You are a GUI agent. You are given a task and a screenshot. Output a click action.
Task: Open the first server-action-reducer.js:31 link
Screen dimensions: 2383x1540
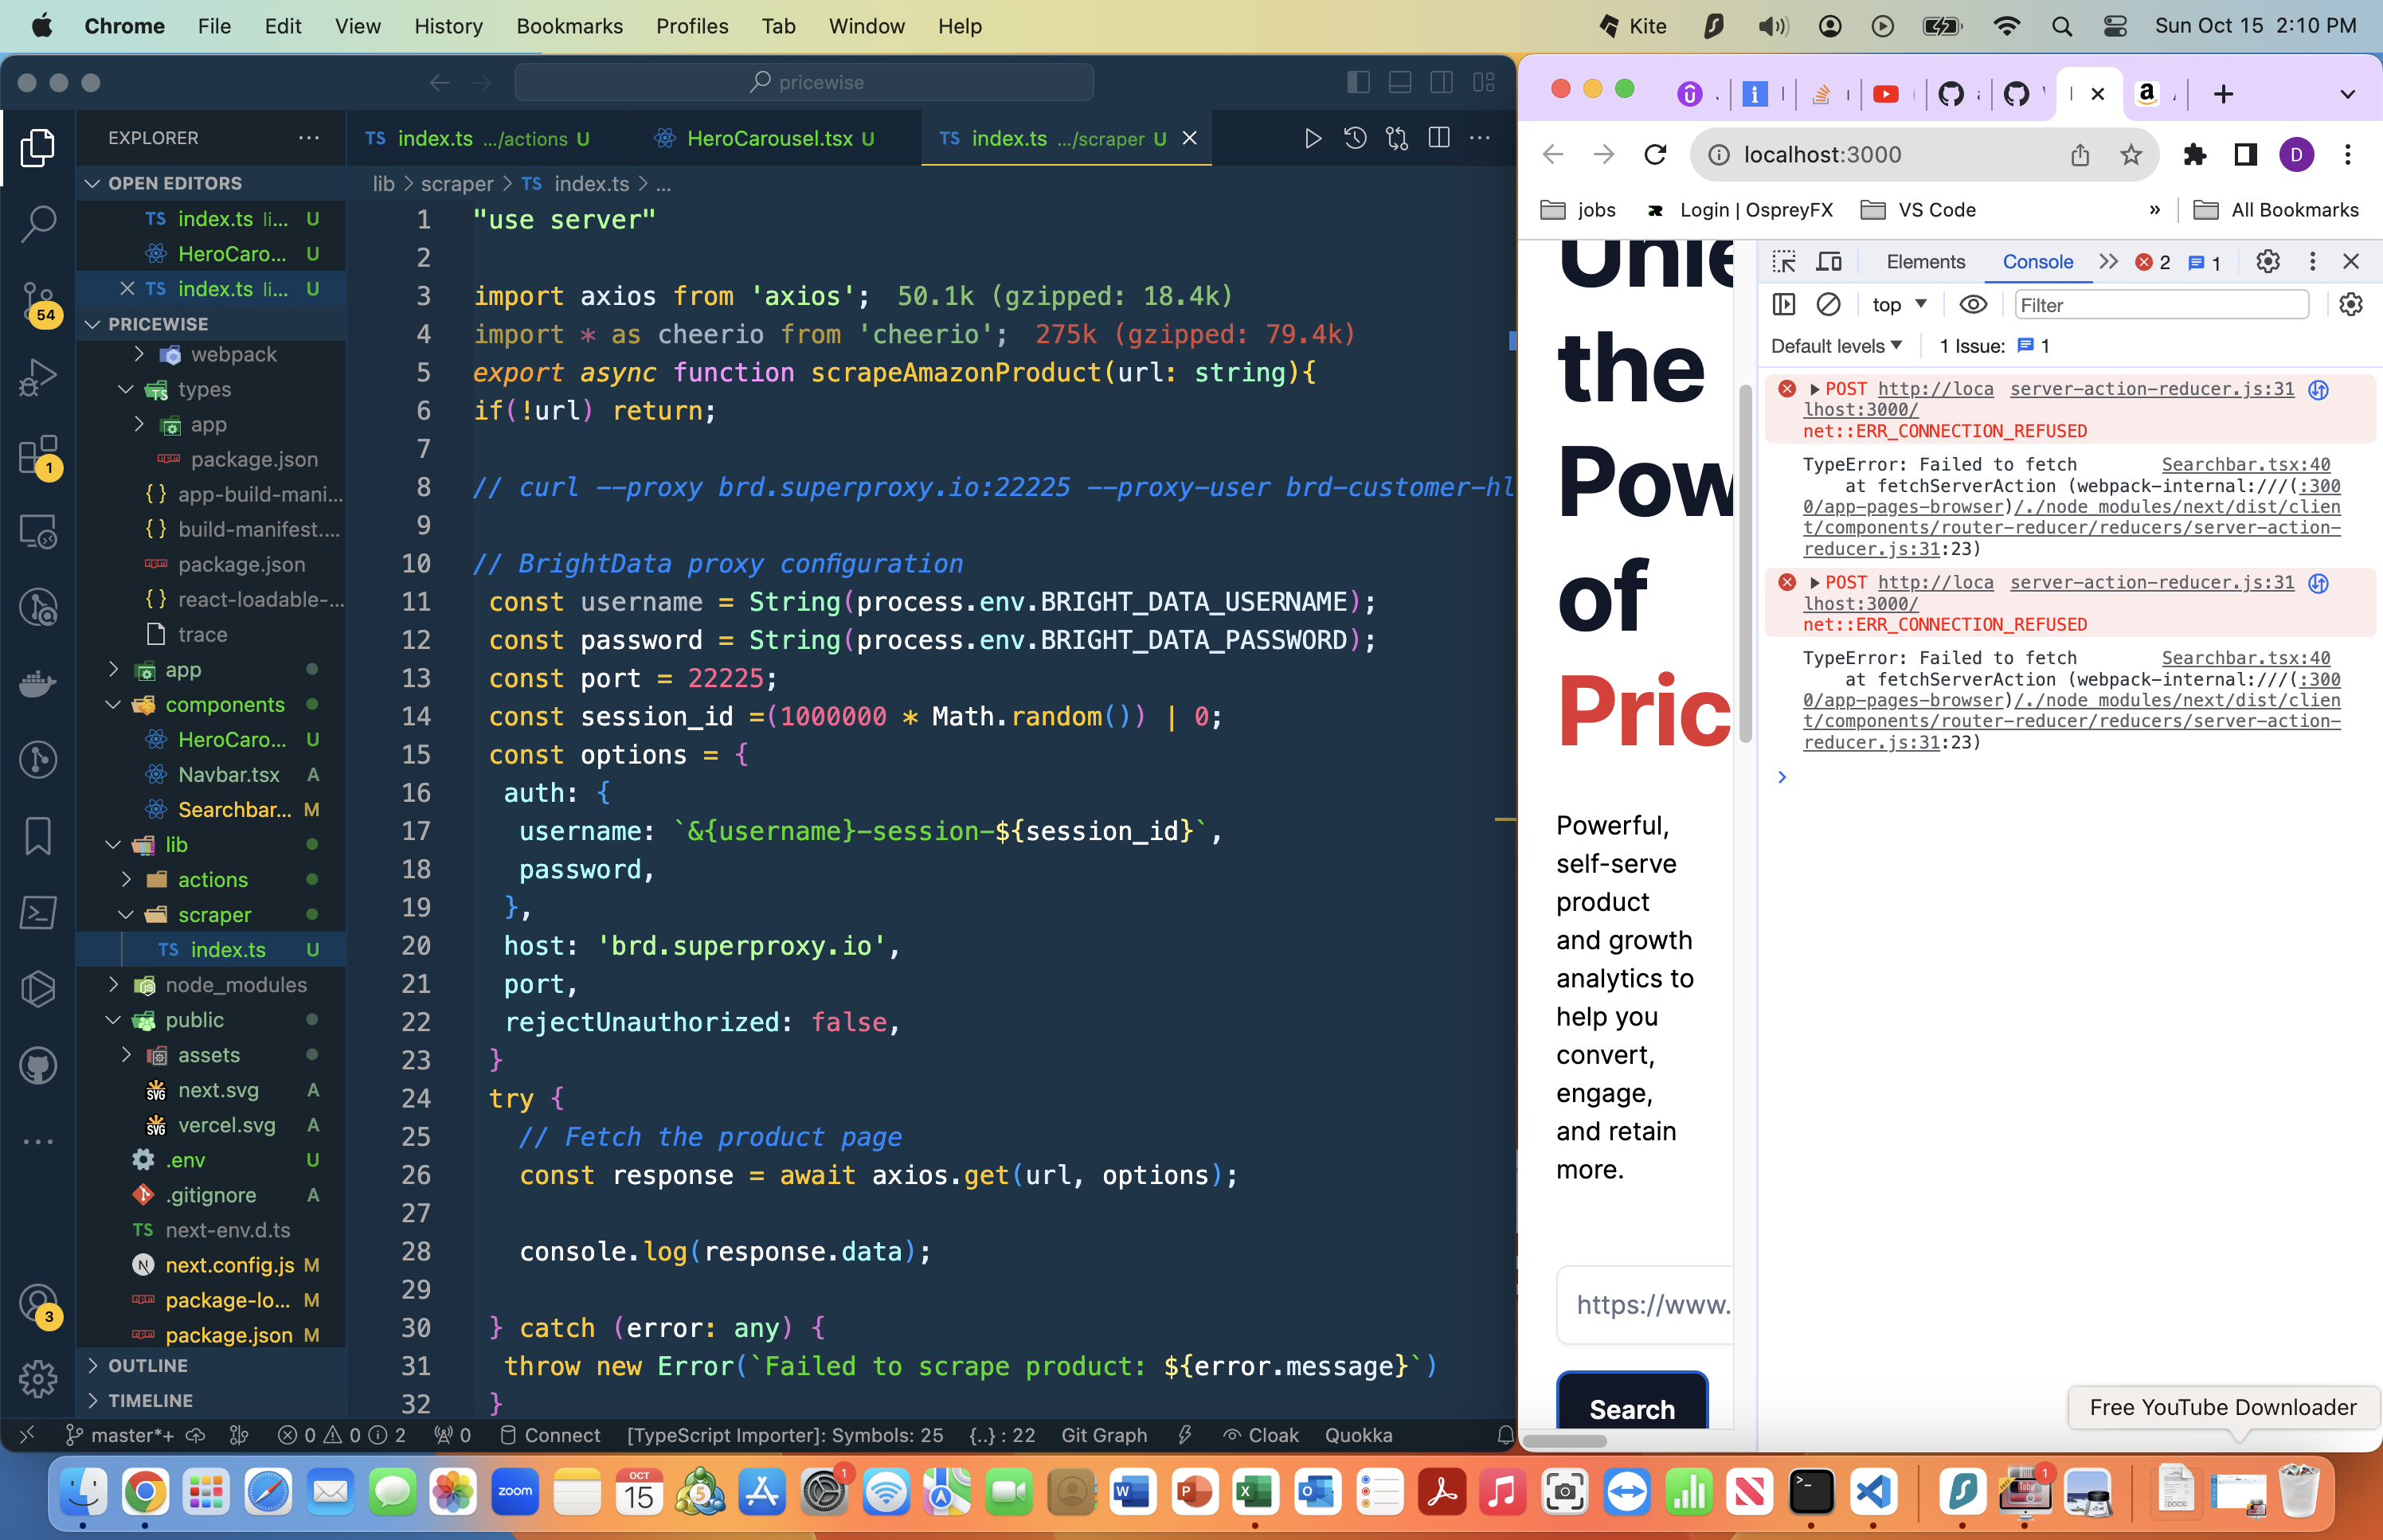click(x=2152, y=389)
